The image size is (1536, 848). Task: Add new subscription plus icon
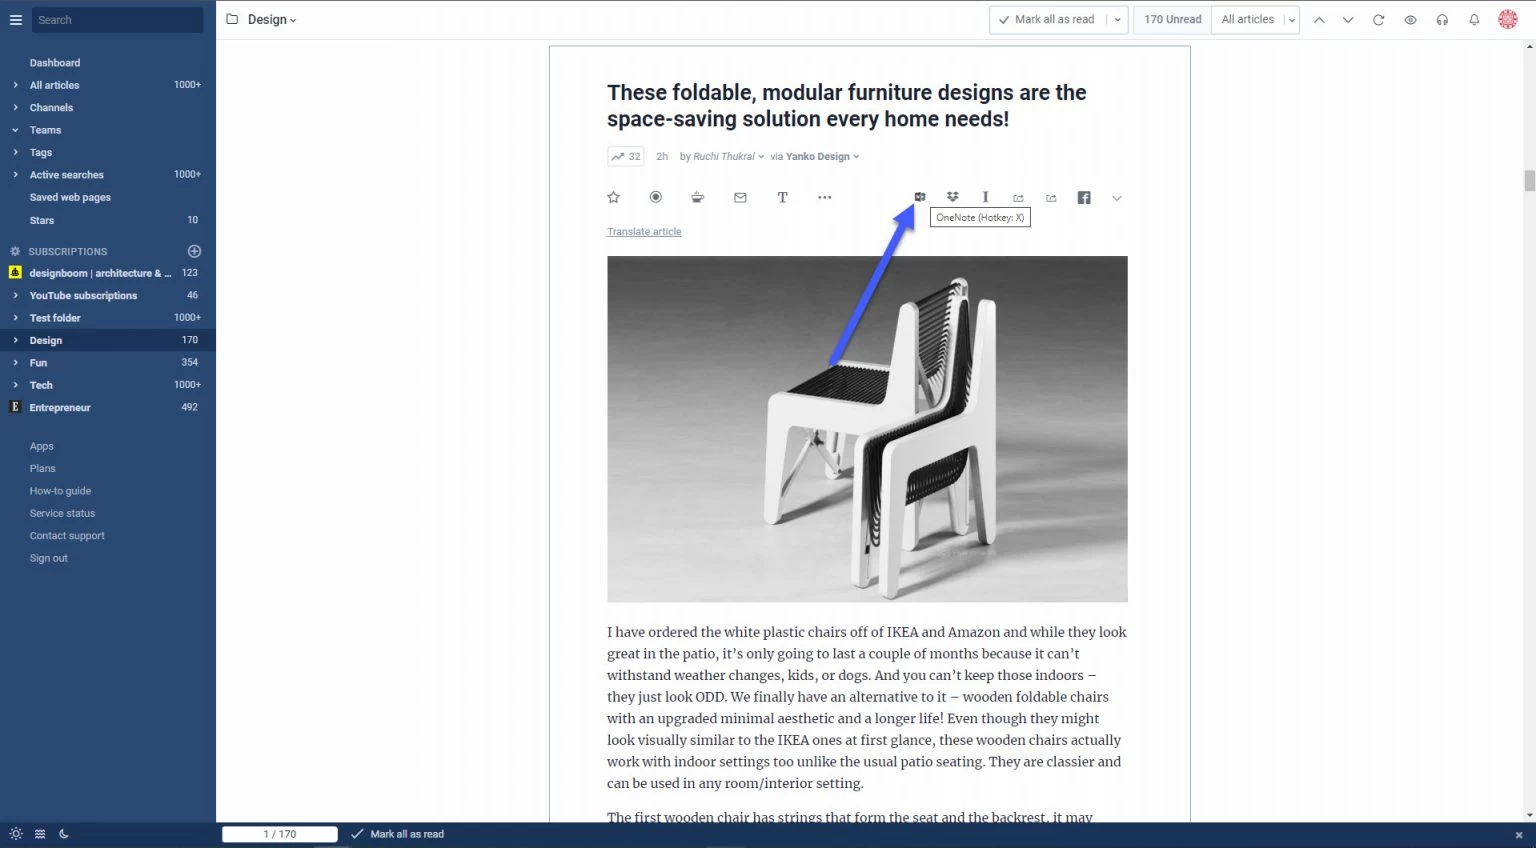click(x=195, y=251)
